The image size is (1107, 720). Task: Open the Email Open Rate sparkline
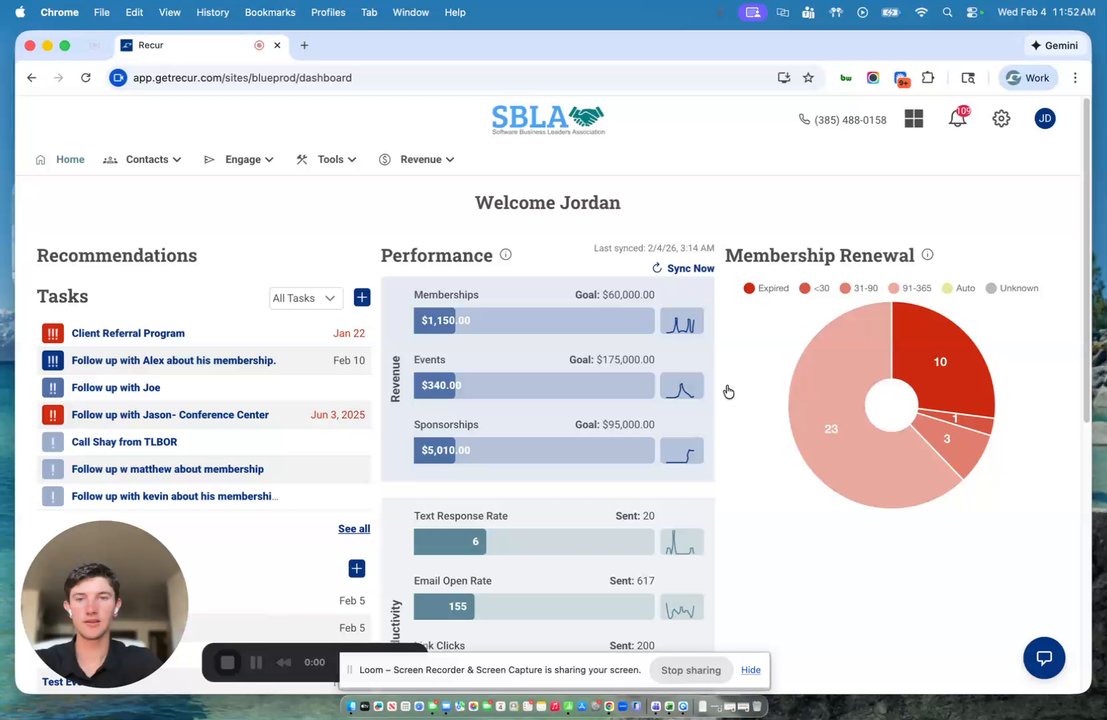point(681,607)
